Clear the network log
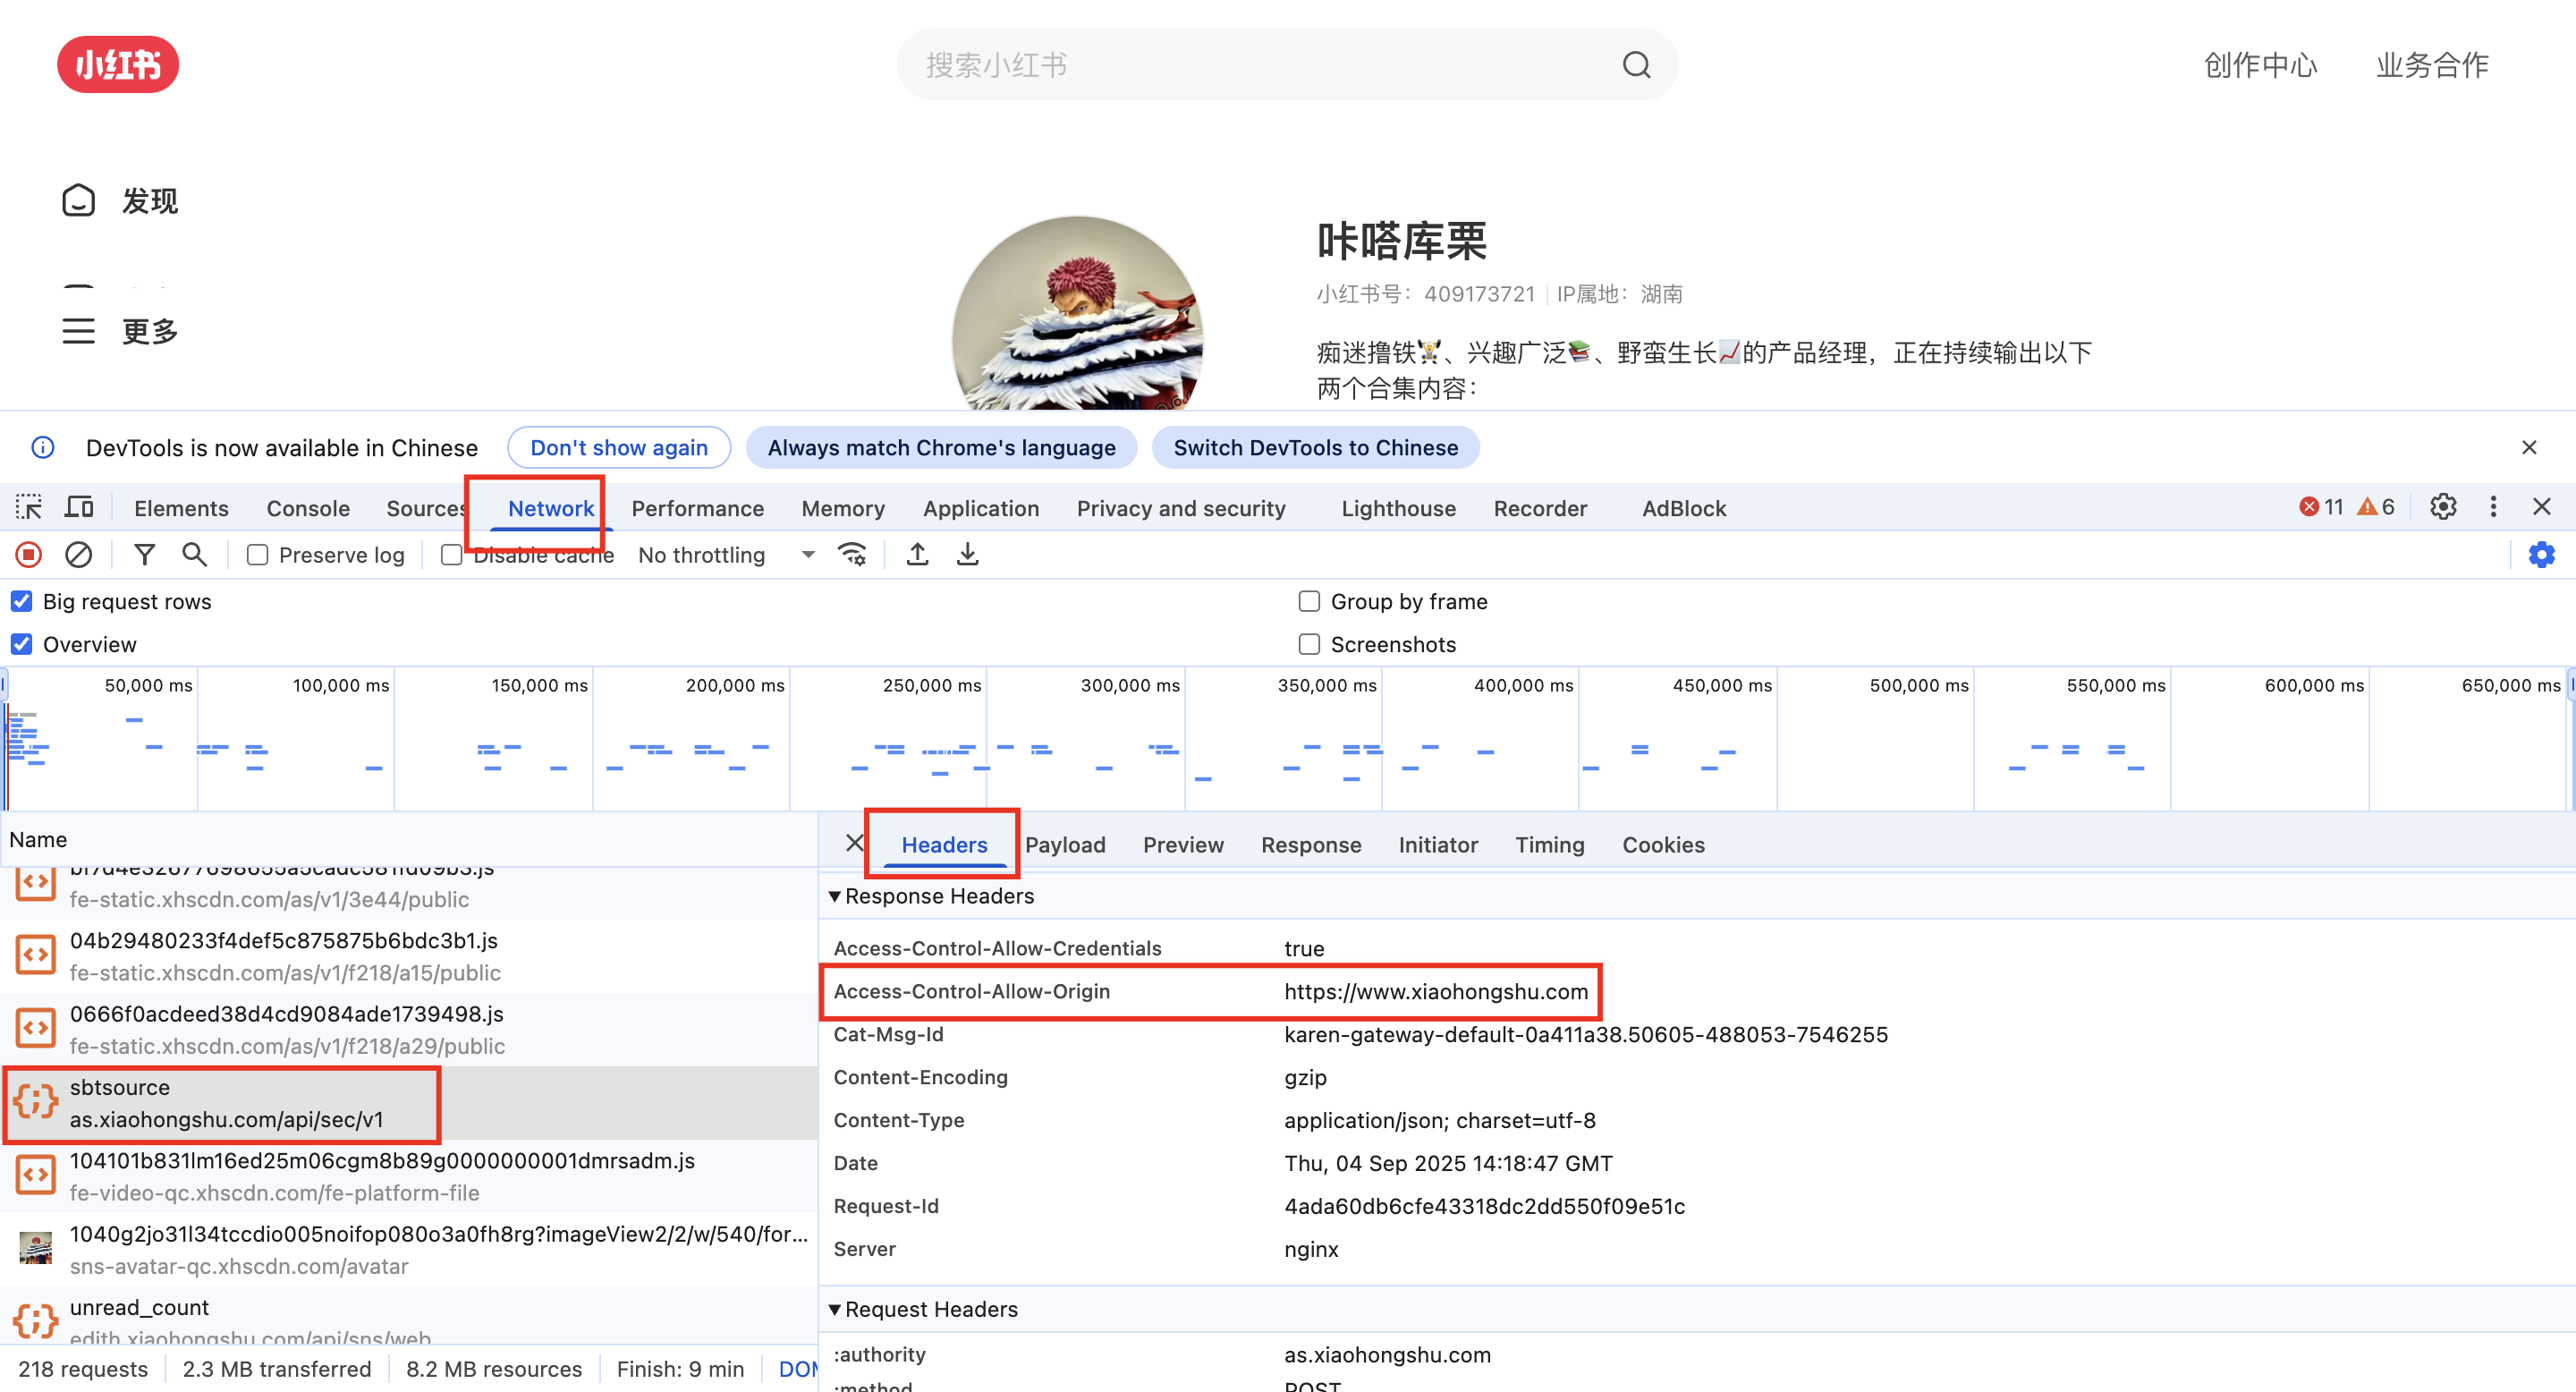This screenshot has height=1392, width=2576. (78, 555)
